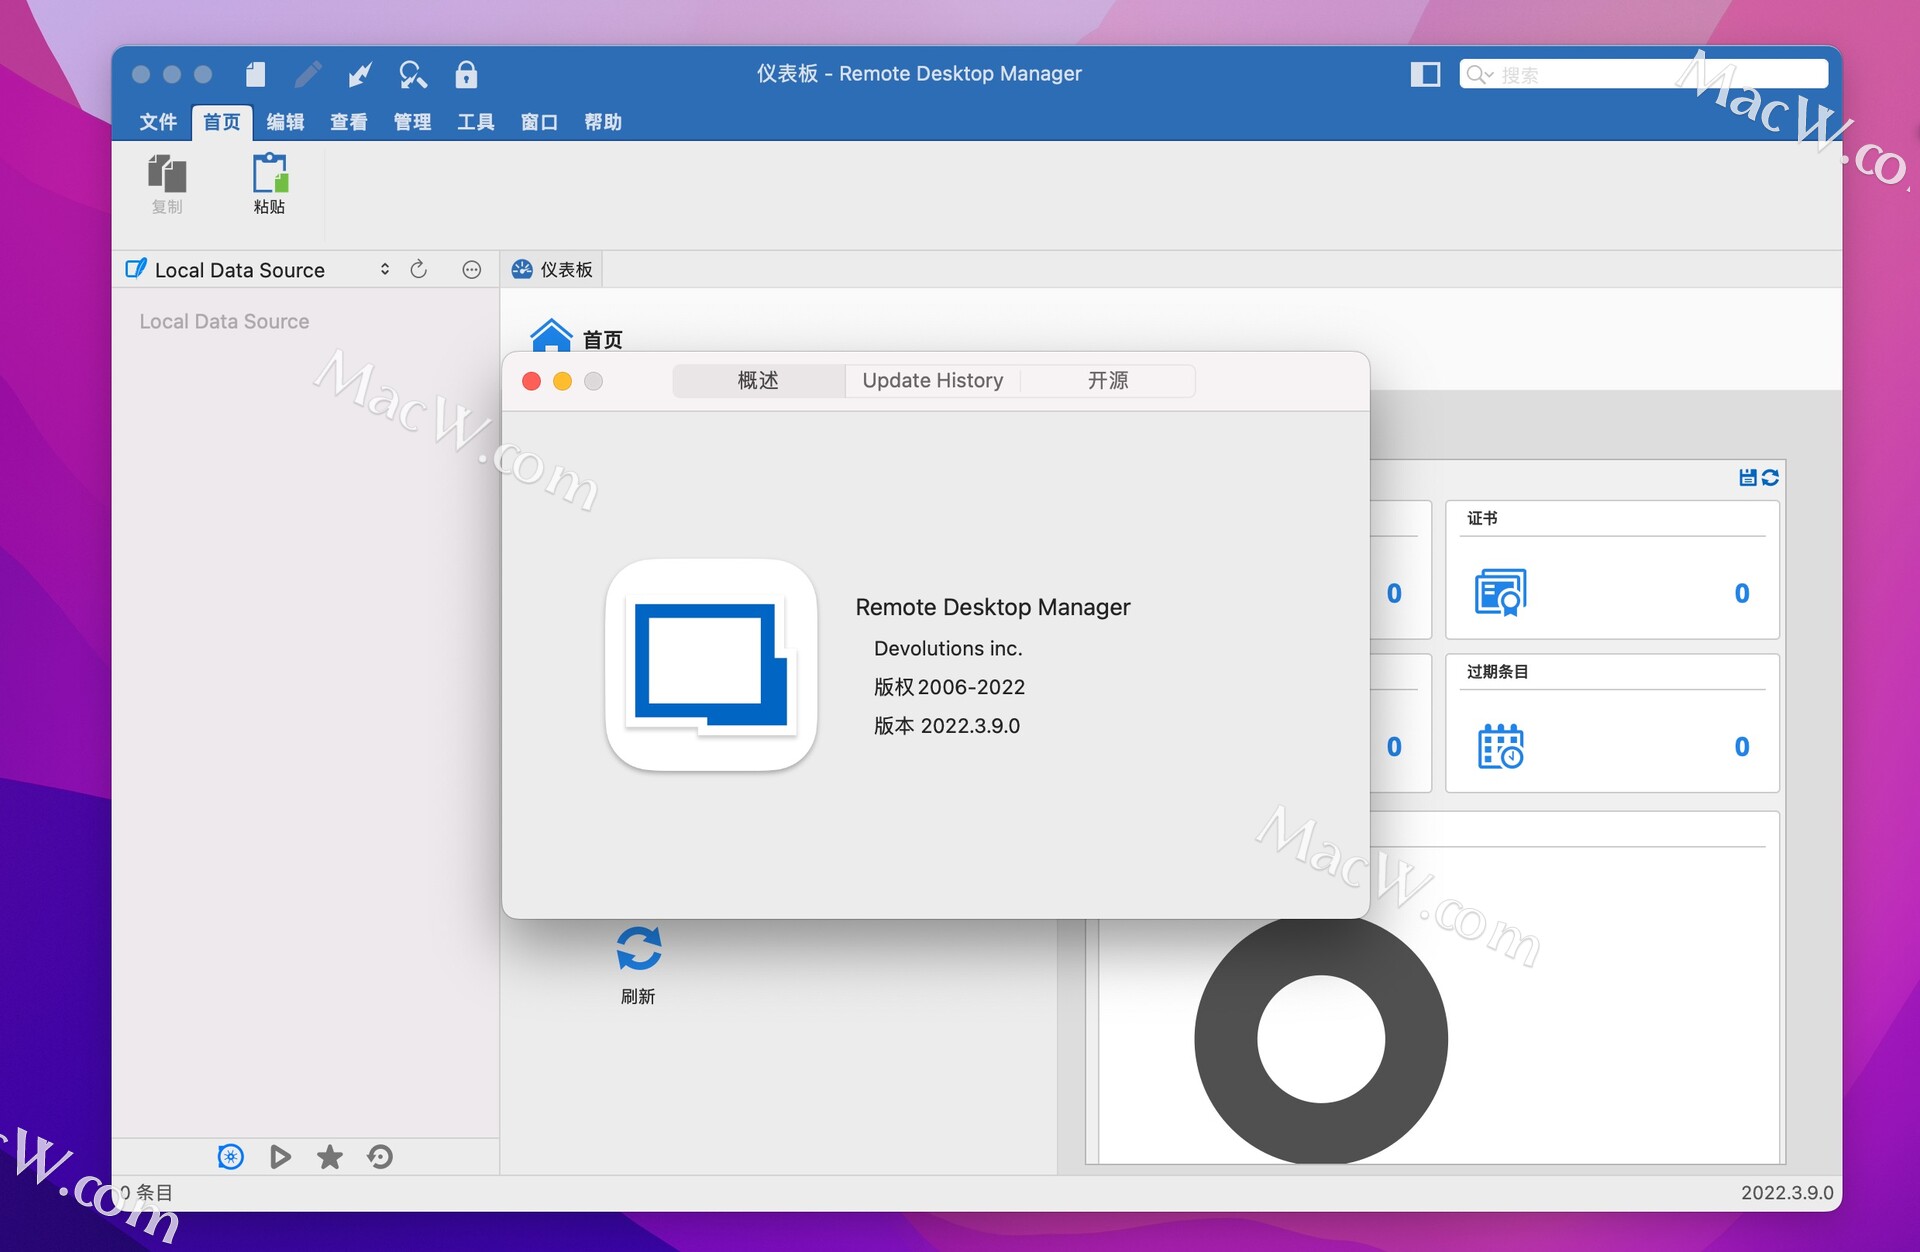Switch to the 概述 tab in About dialog

pyautogui.click(x=758, y=380)
